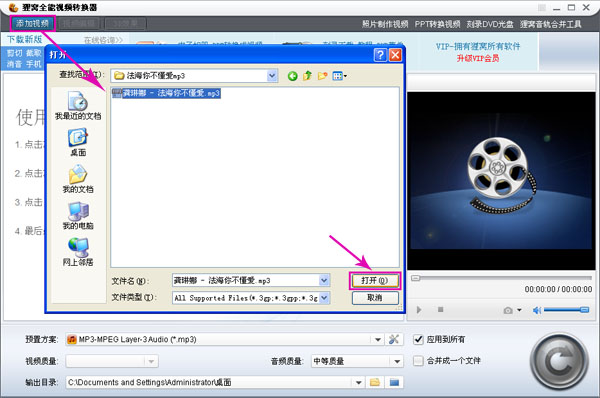Open 网上邻居 network shortcut
The width and height of the screenshot is (600, 398).
point(78,251)
